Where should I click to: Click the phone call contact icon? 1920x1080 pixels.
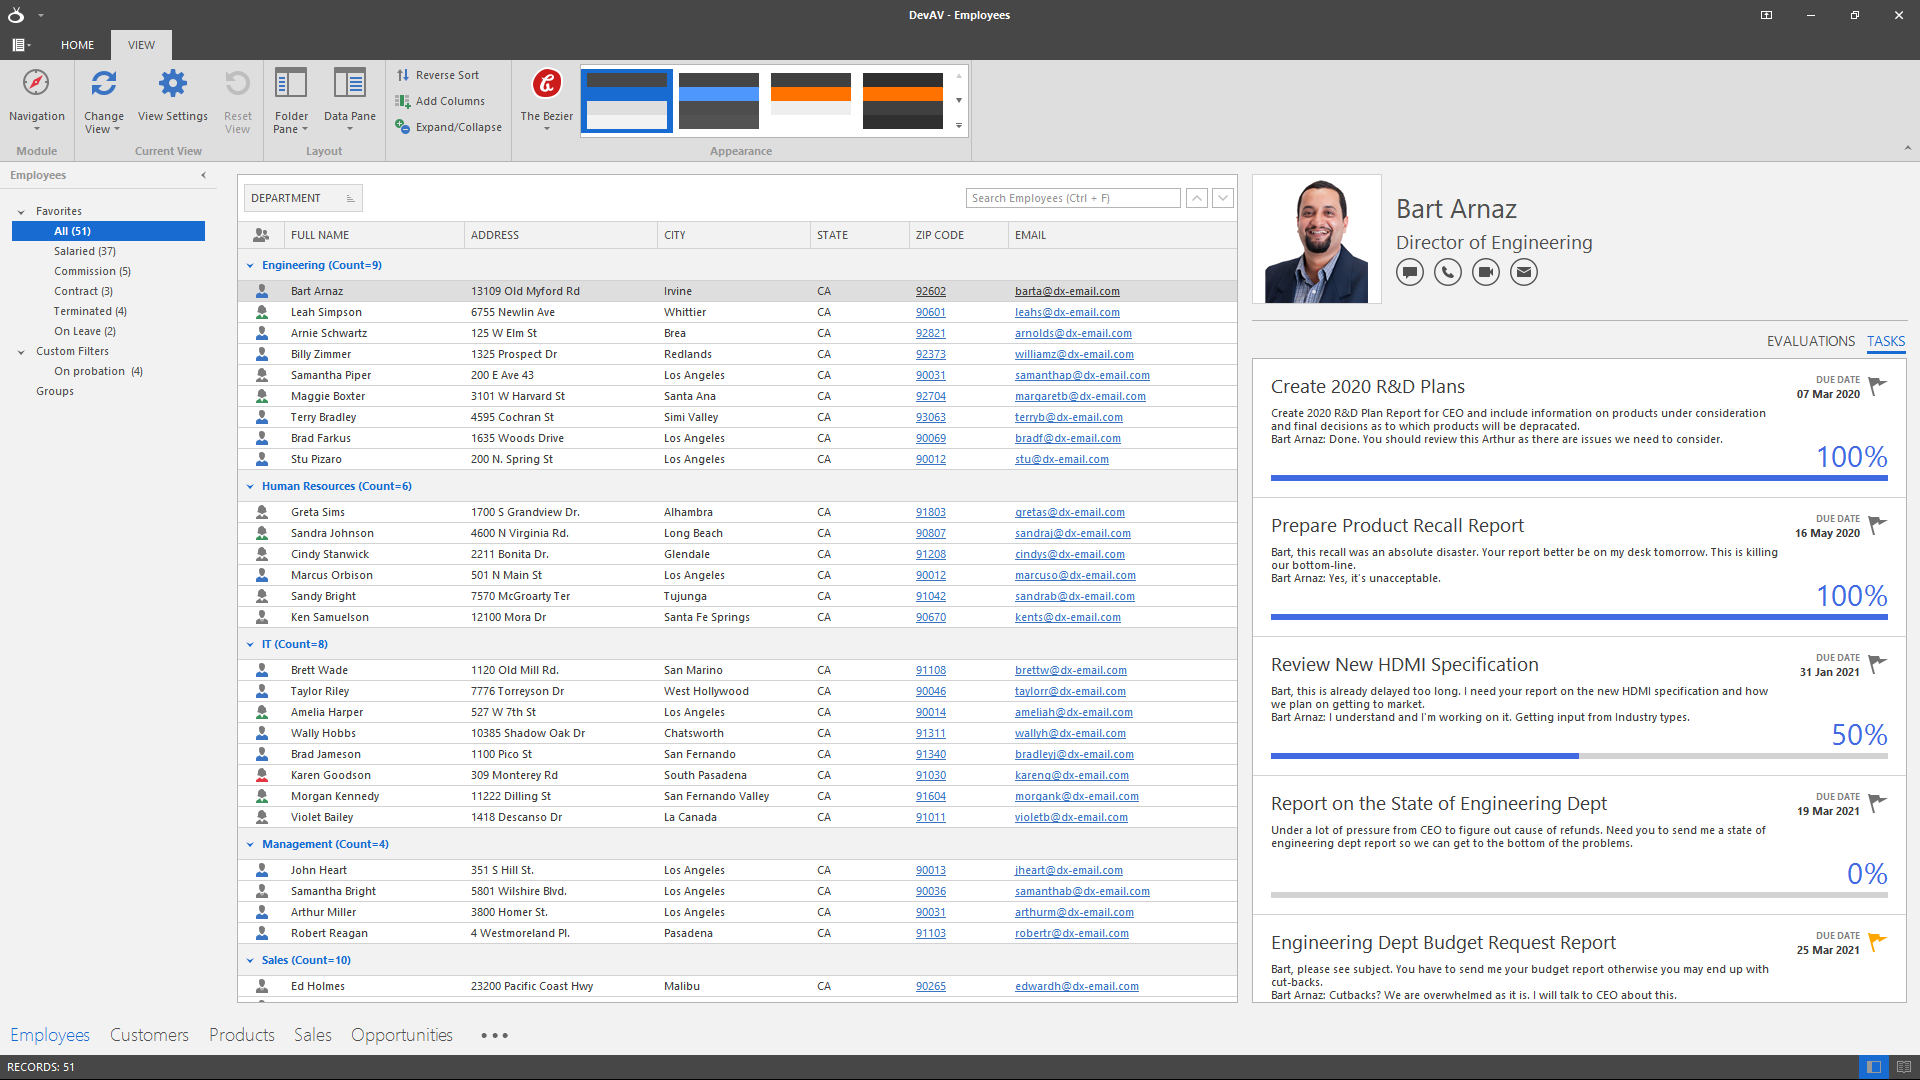[x=1448, y=272]
